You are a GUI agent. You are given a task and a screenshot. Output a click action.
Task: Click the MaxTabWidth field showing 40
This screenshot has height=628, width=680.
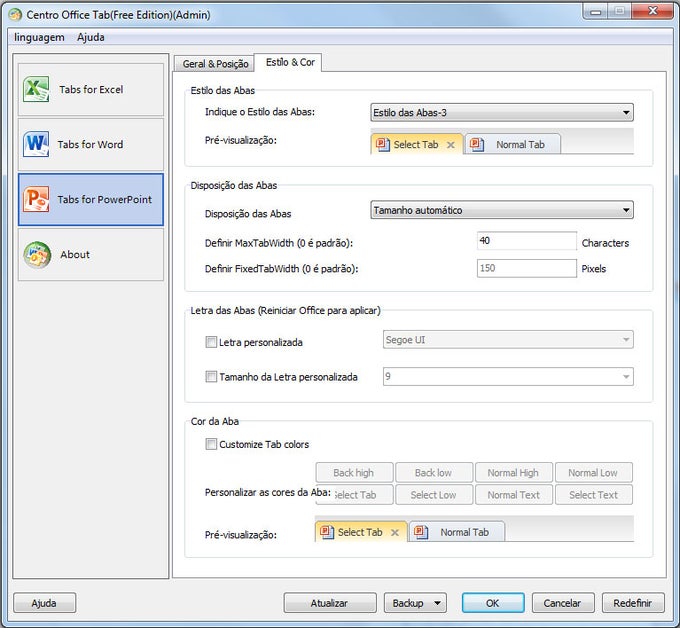click(526, 241)
